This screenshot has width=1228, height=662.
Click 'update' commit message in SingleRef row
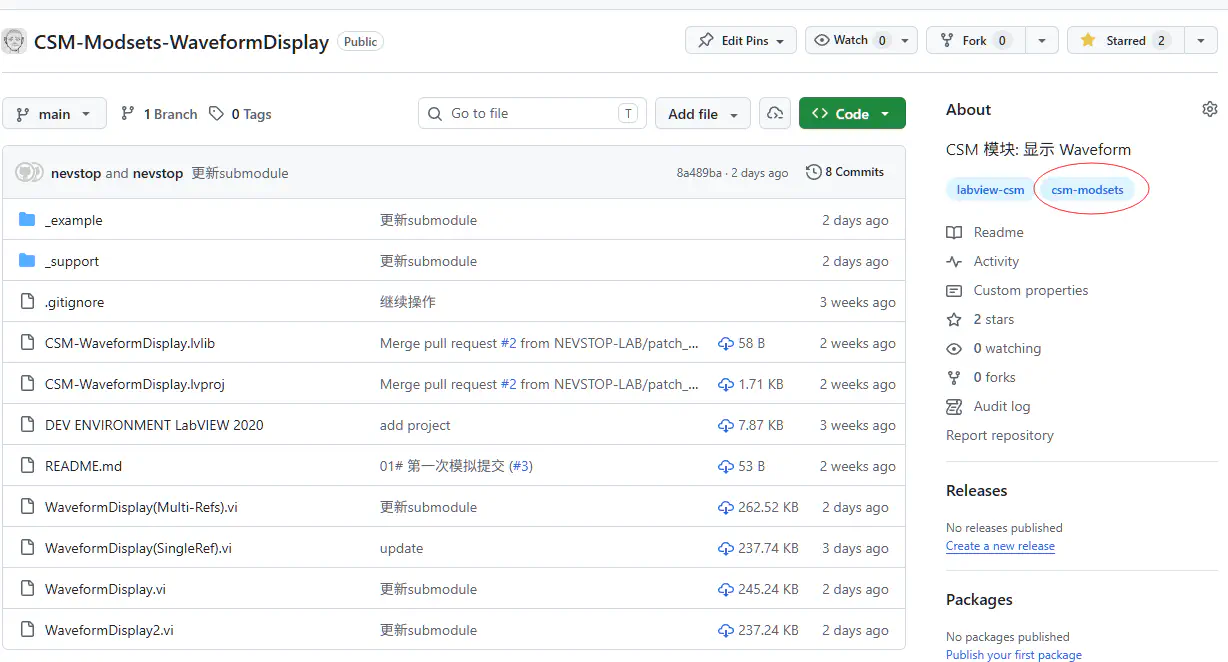click(x=401, y=548)
